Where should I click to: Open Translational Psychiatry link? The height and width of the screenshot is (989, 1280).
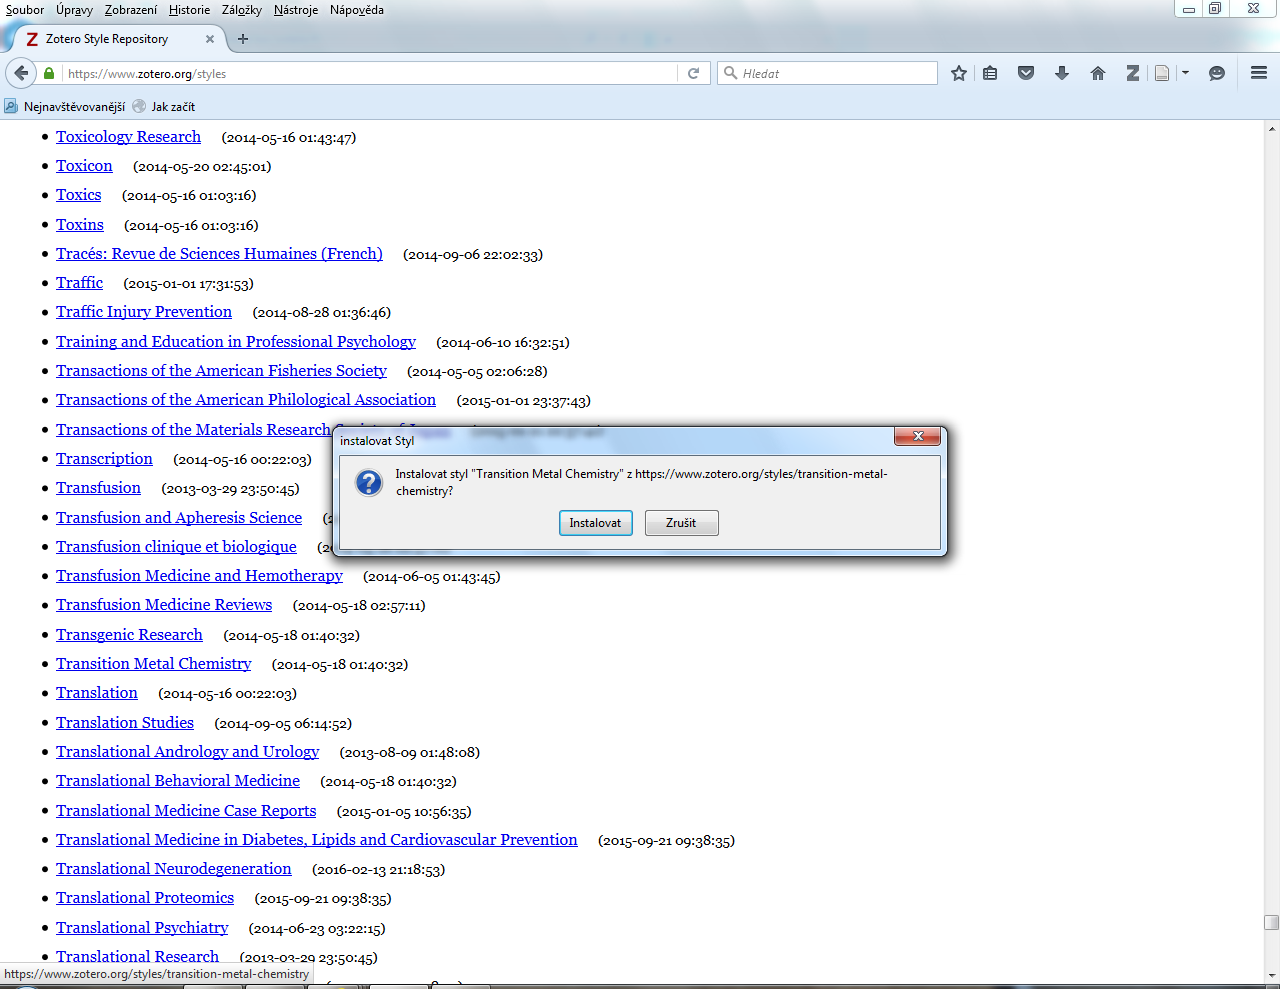point(142,928)
